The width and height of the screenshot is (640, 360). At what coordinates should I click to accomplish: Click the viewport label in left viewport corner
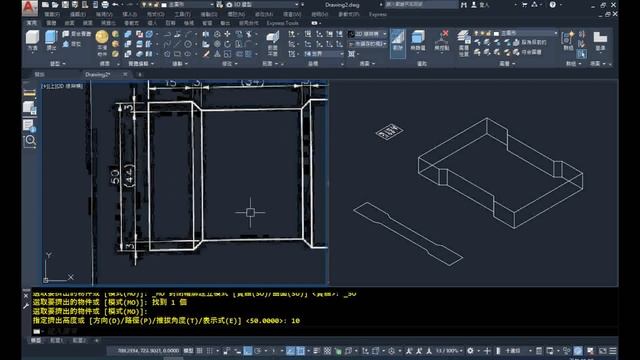tap(62, 86)
